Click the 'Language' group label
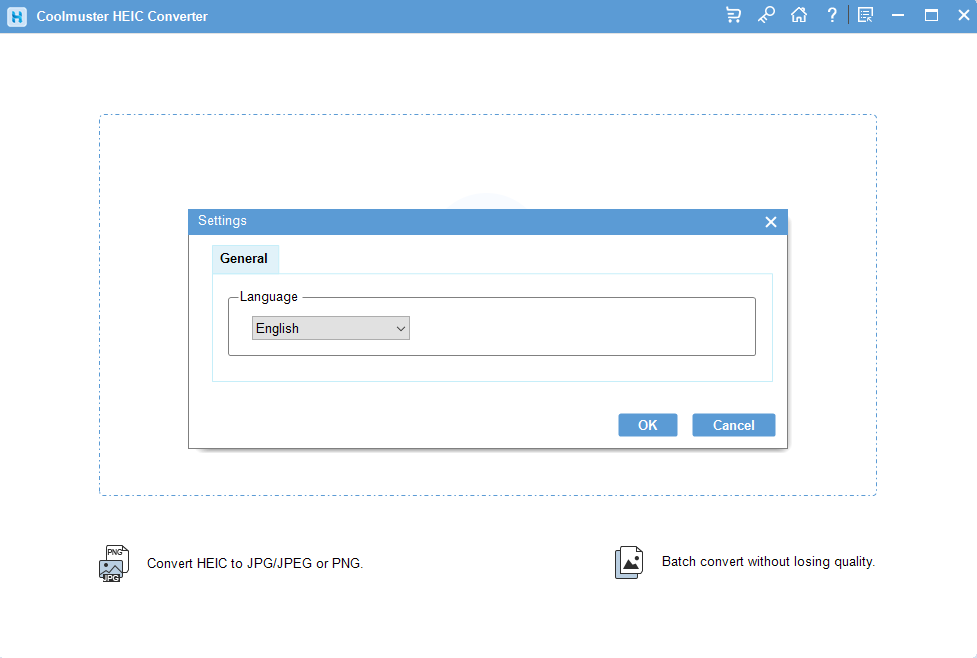The width and height of the screenshot is (977, 658). (x=269, y=297)
